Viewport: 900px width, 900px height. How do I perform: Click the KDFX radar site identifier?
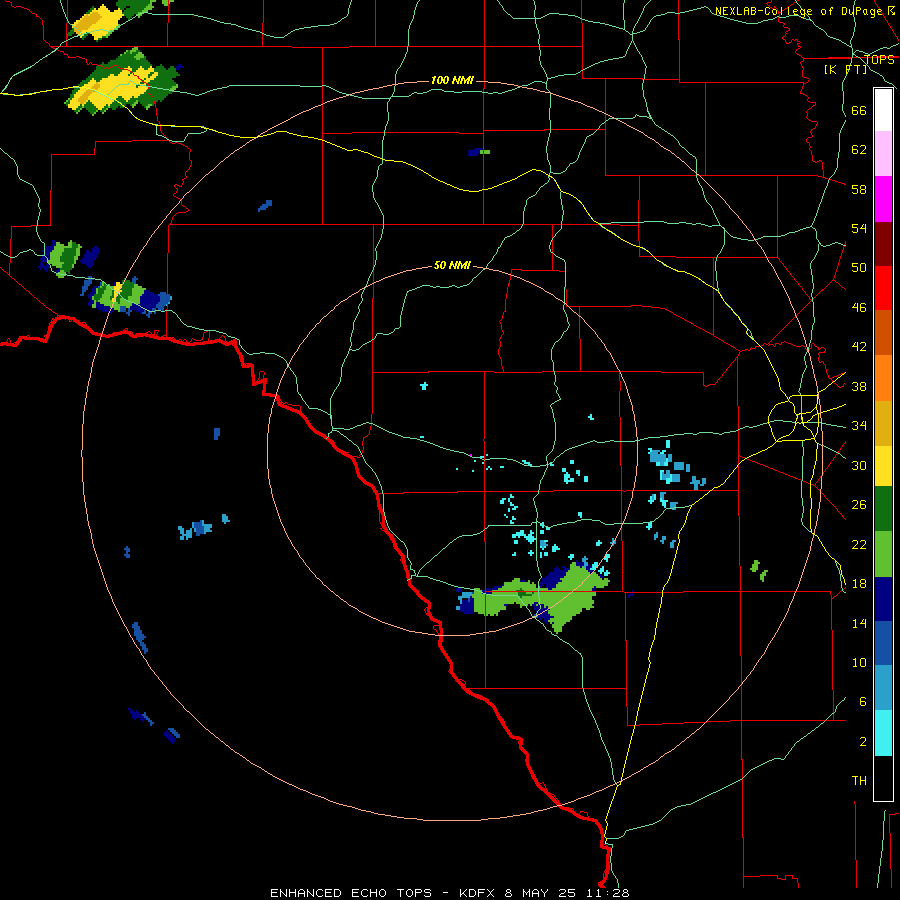478,893
